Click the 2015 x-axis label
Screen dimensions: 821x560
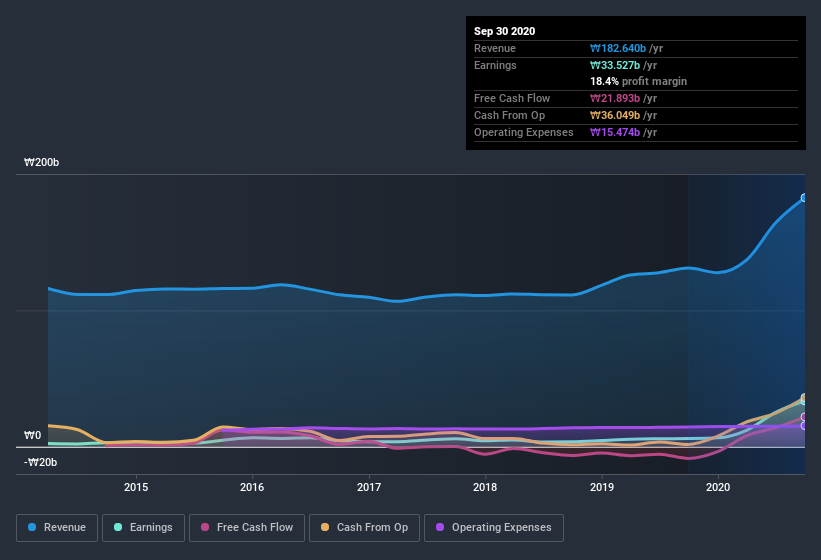click(x=136, y=487)
